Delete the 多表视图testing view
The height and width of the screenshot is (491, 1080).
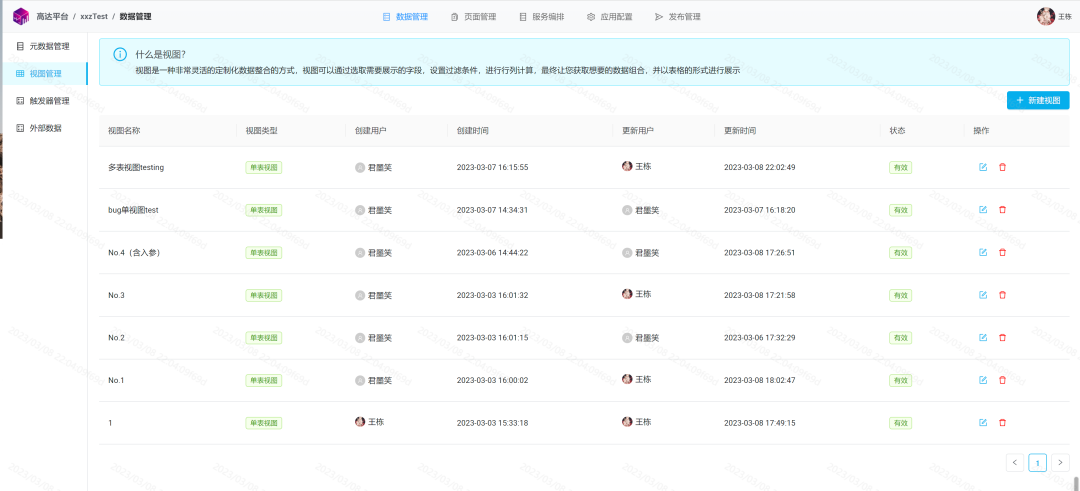(x=1002, y=167)
